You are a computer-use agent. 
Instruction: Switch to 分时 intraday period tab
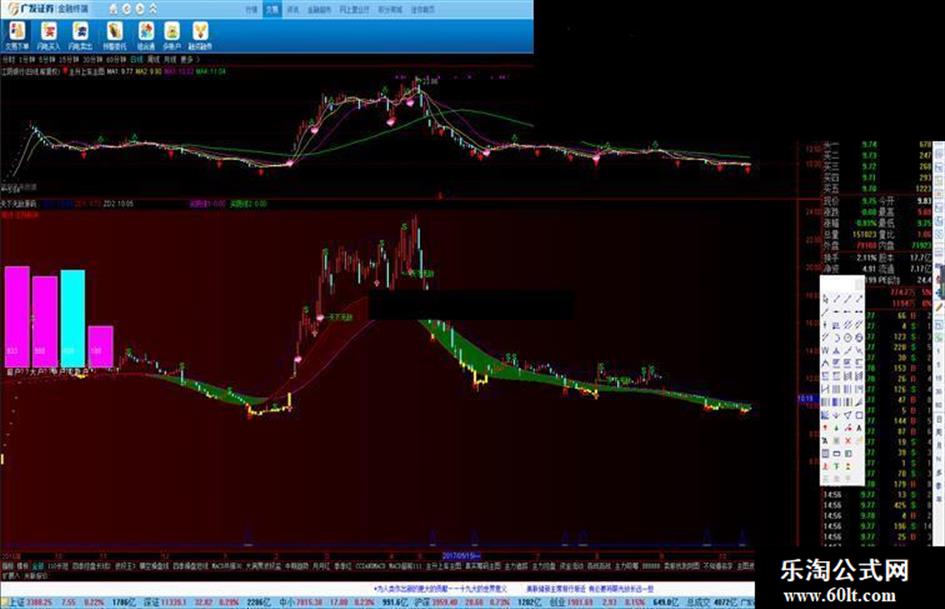(8, 60)
